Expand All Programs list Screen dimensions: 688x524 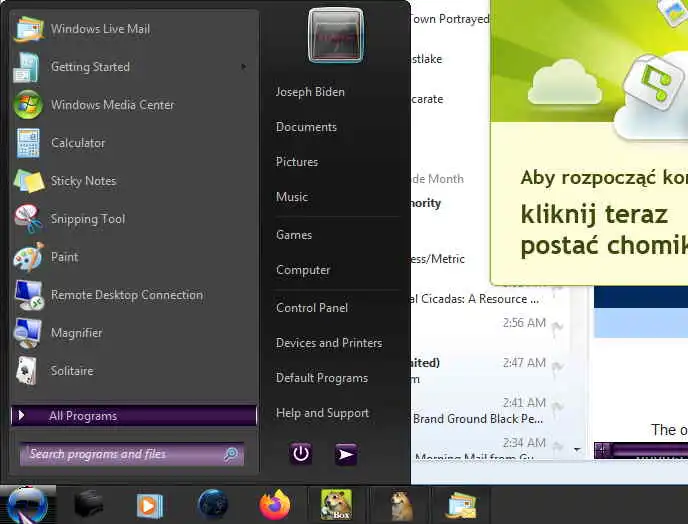pos(134,416)
